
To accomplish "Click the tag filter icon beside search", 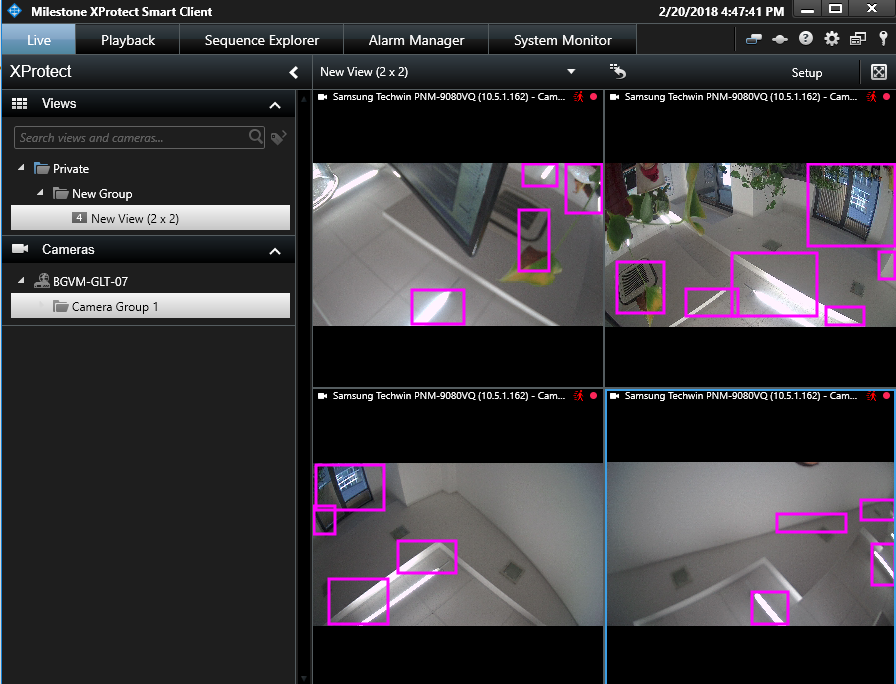I will pyautogui.click(x=278, y=138).
